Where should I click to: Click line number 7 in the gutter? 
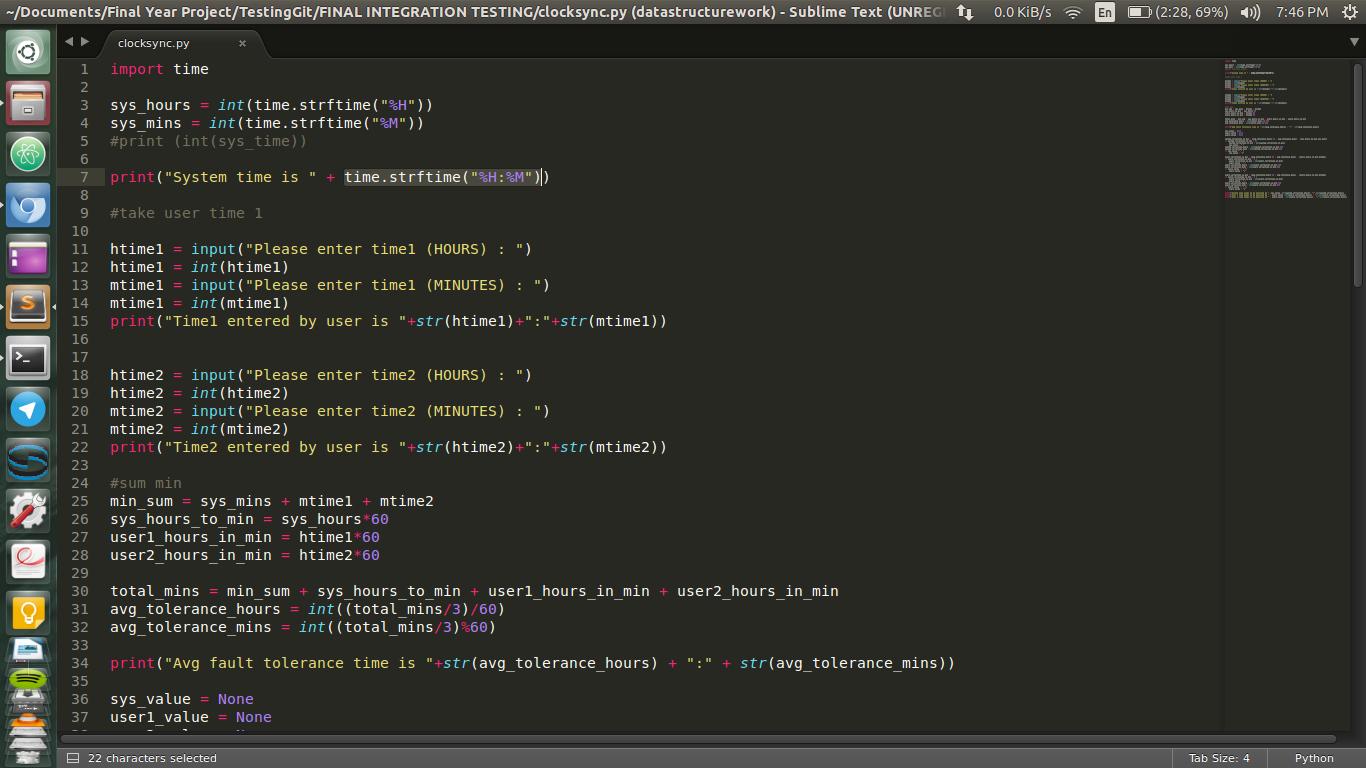(84, 177)
